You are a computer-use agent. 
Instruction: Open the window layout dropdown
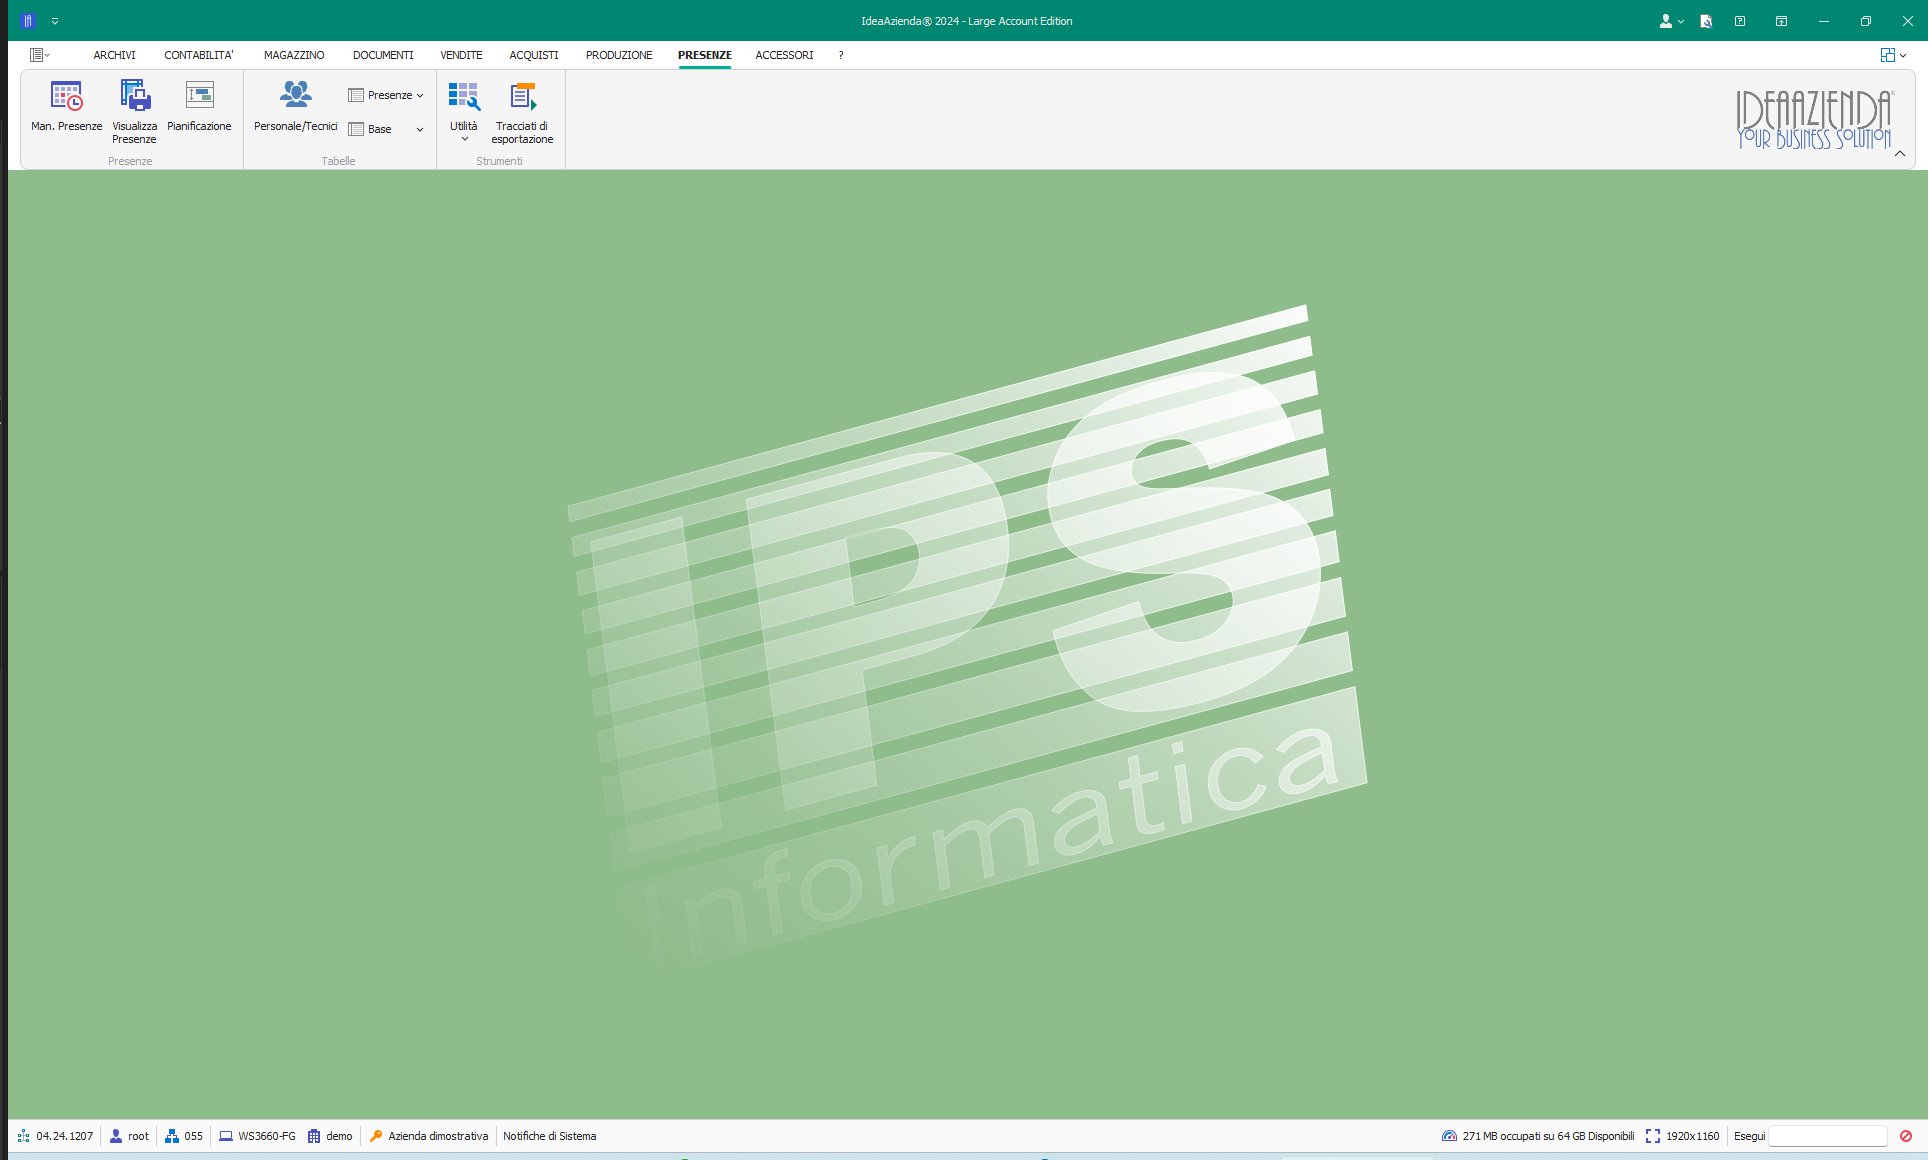point(1893,55)
